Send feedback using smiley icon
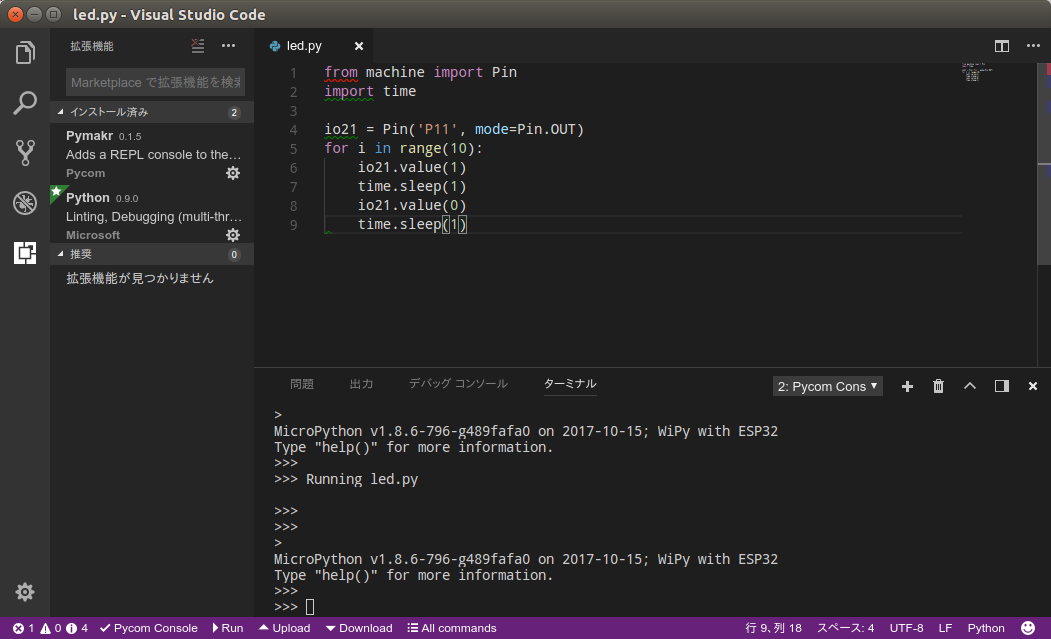 click(x=1028, y=628)
